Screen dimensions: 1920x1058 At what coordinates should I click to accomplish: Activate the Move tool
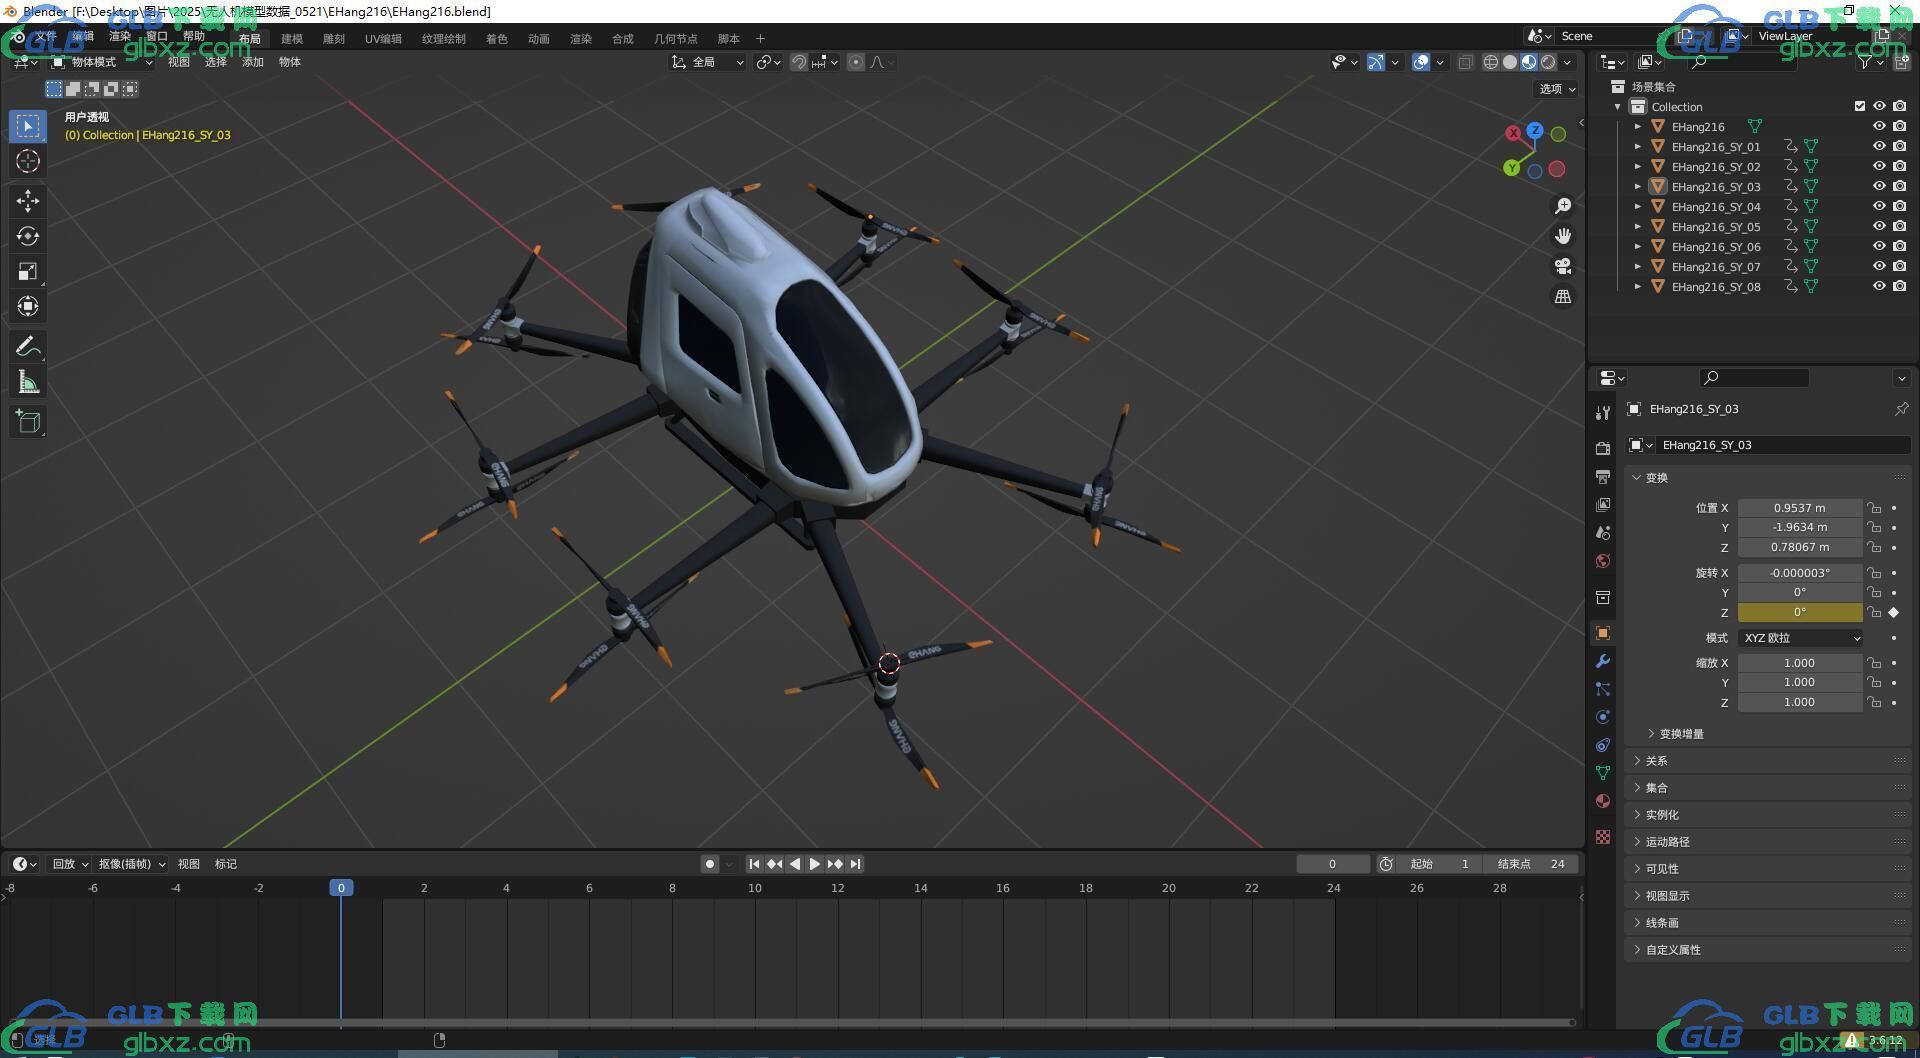[28, 201]
